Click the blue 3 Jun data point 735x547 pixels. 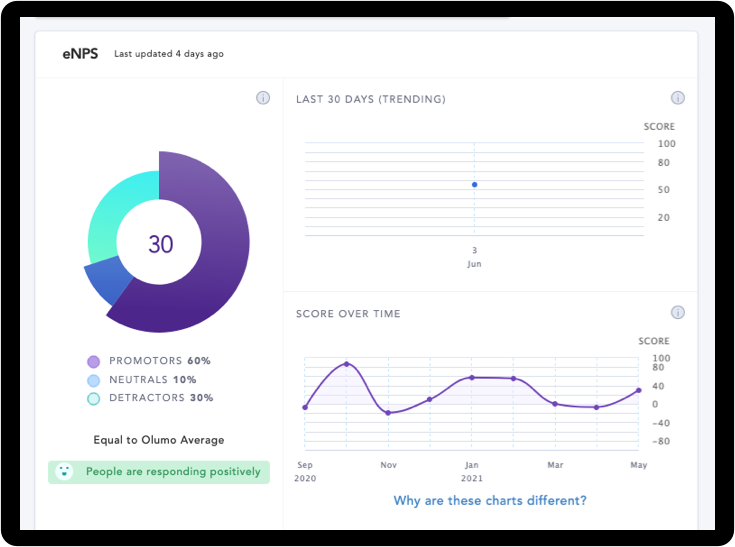(474, 185)
